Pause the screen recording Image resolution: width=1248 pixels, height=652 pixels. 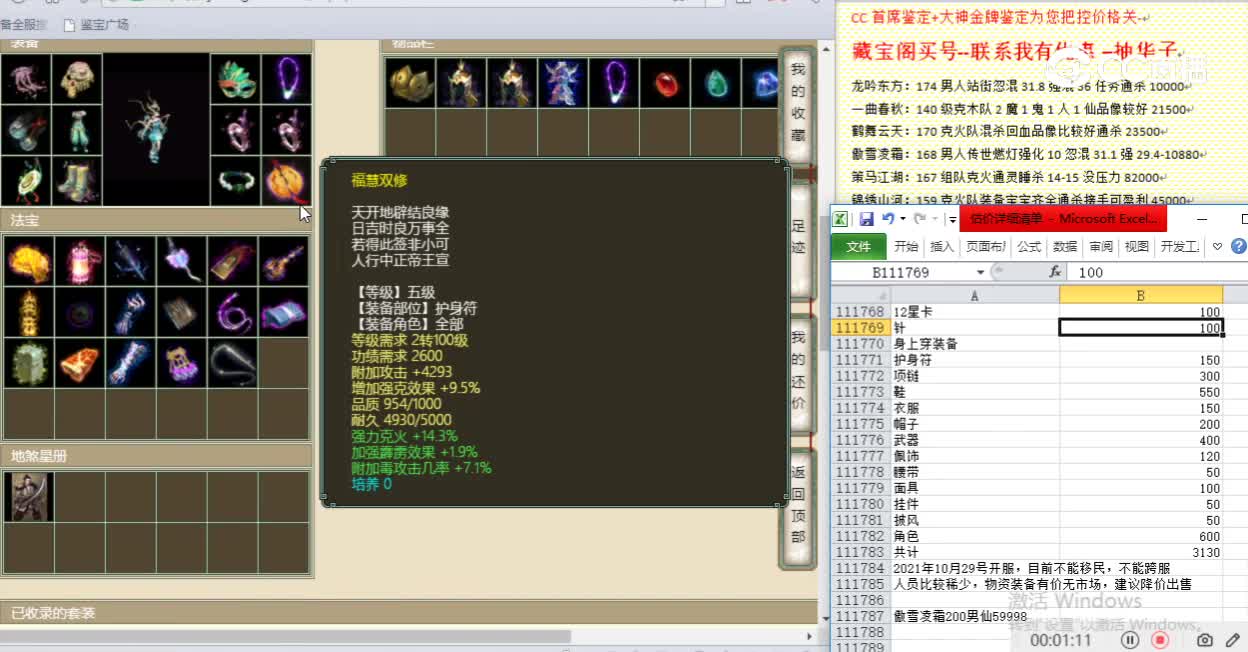pos(1130,640)
